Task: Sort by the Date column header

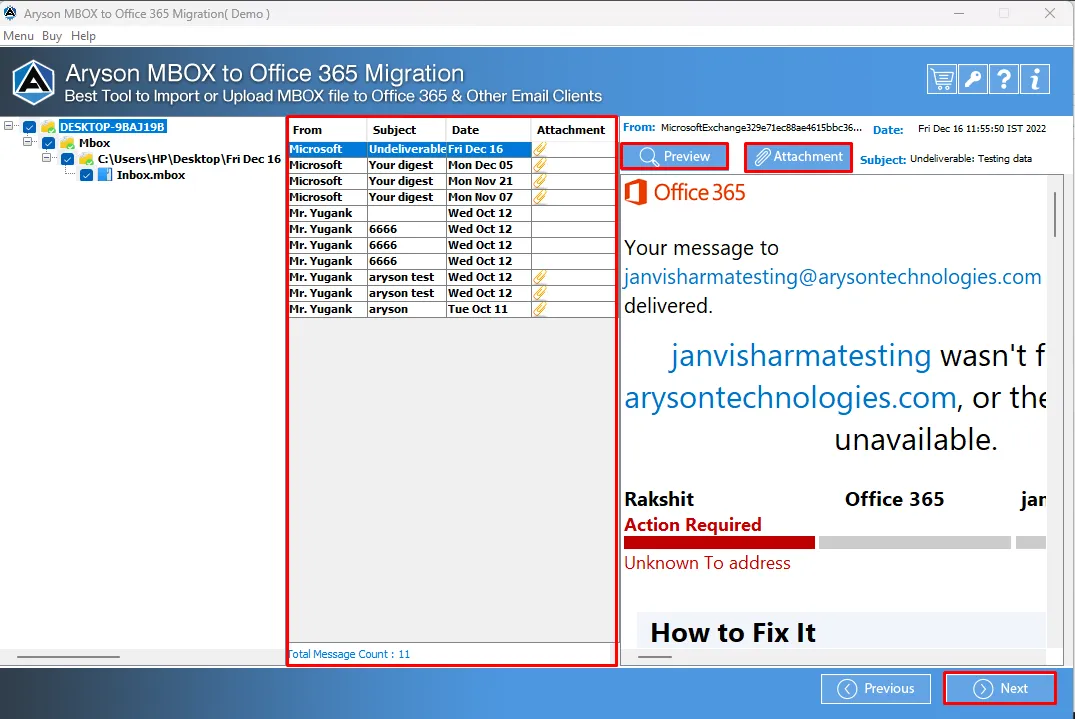Action: coord(488,130)
